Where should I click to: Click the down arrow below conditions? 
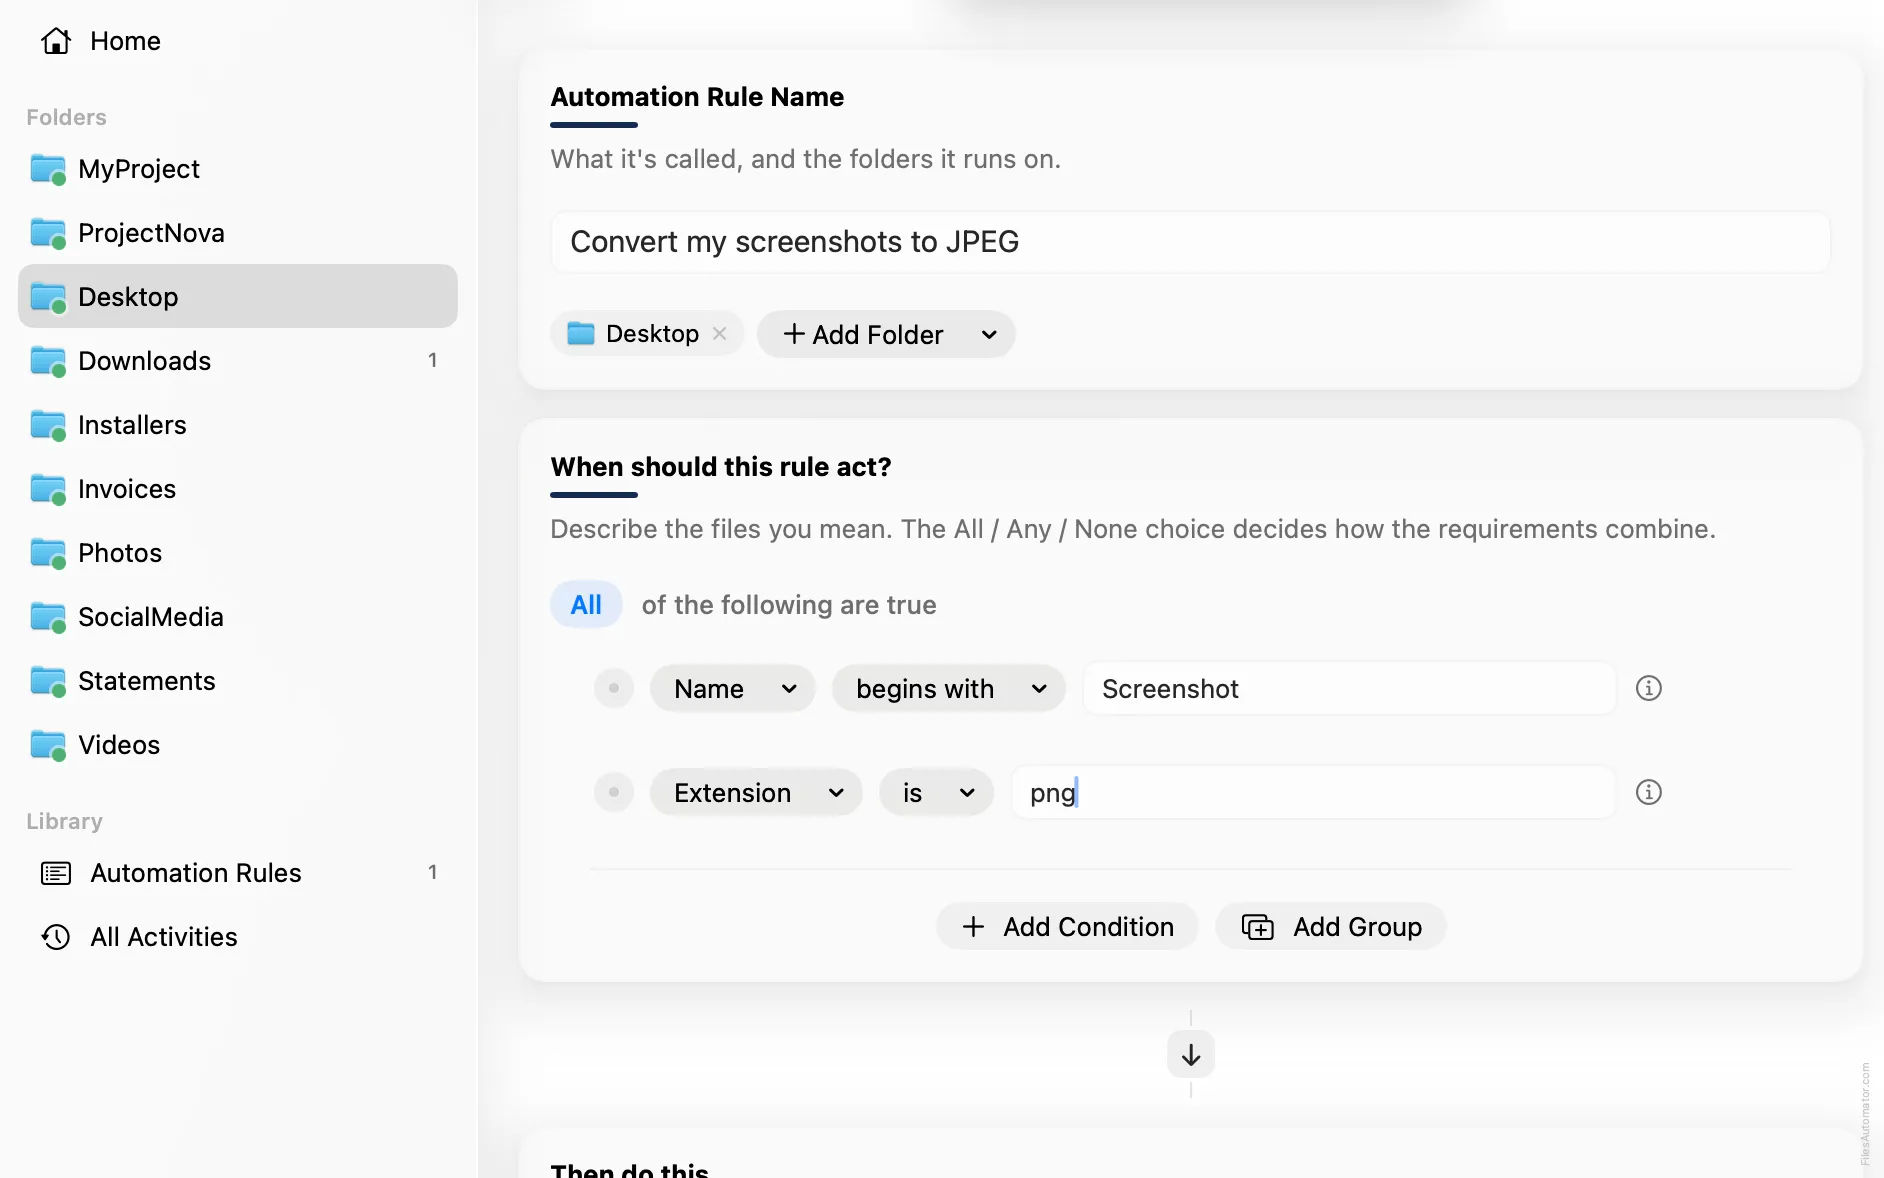point(1190,1055)
